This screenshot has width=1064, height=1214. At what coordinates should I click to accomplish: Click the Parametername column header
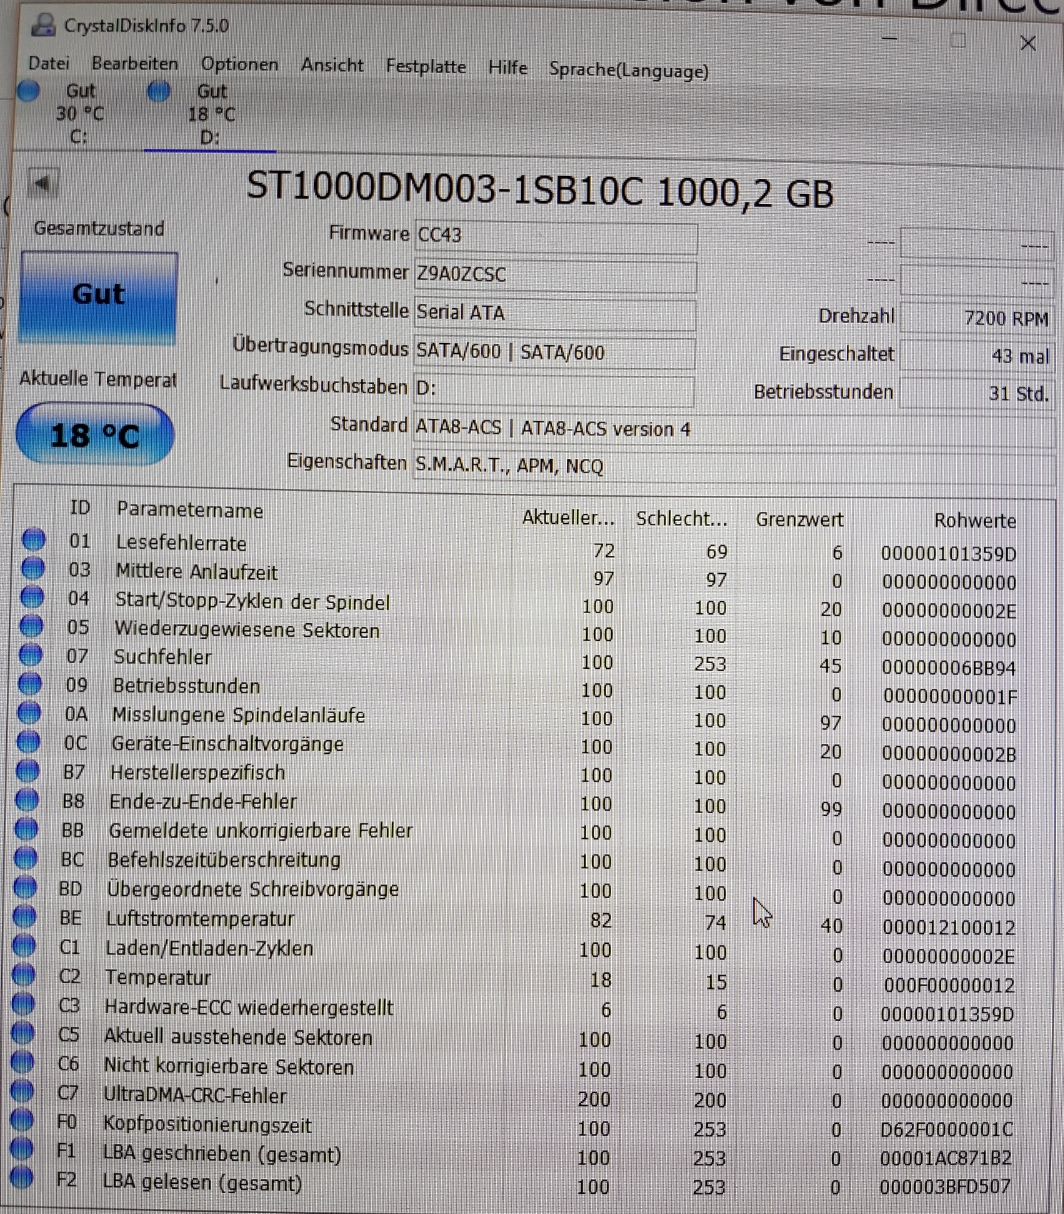(x=190, y=511)
